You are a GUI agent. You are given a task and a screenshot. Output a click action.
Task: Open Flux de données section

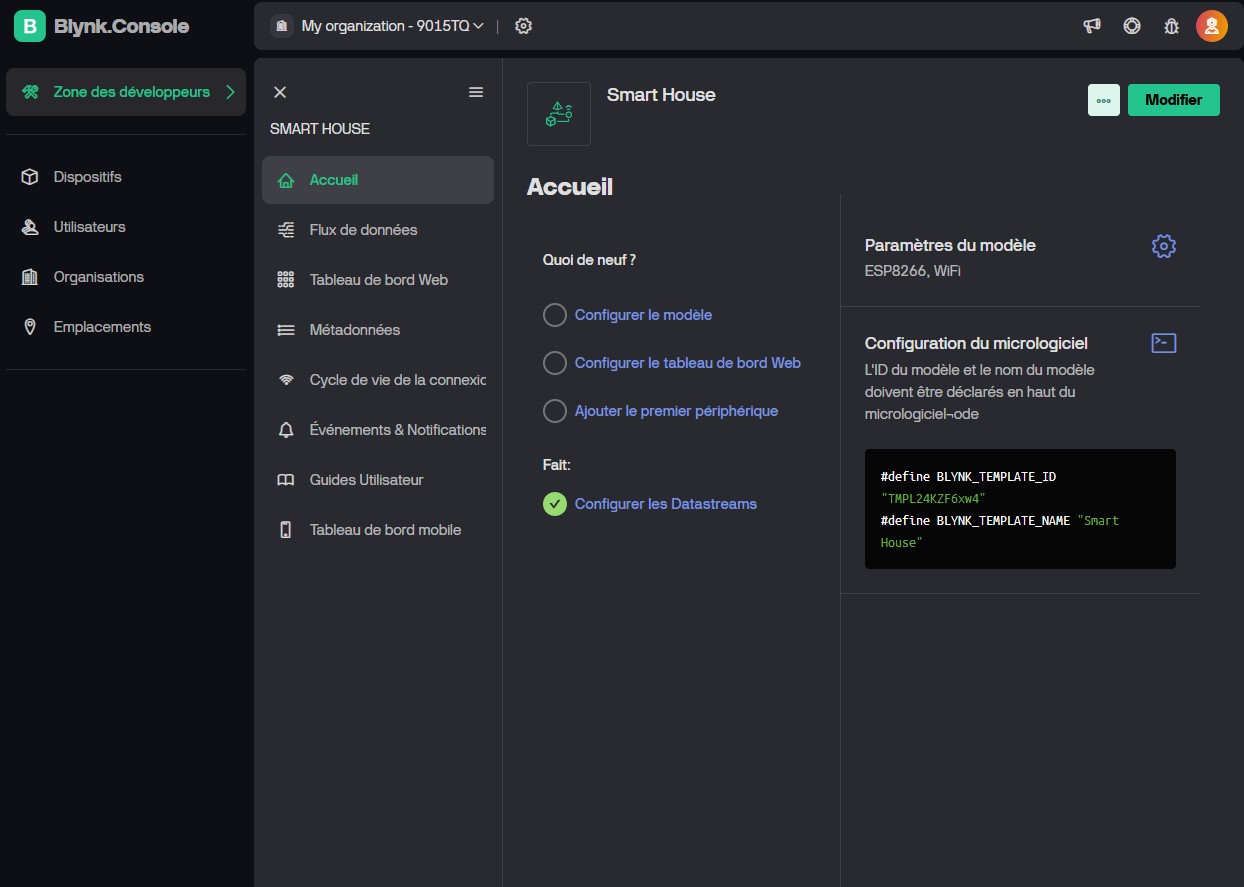pos(378,230)
